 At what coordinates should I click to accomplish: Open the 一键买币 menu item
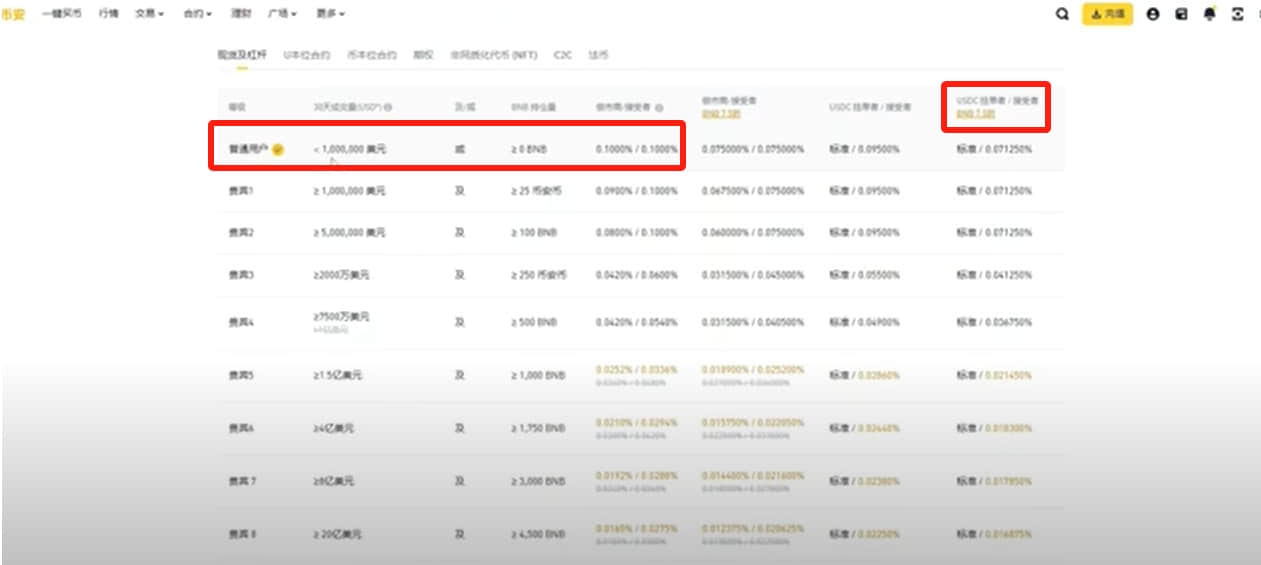pyautogui.click(x=60, y=14)
